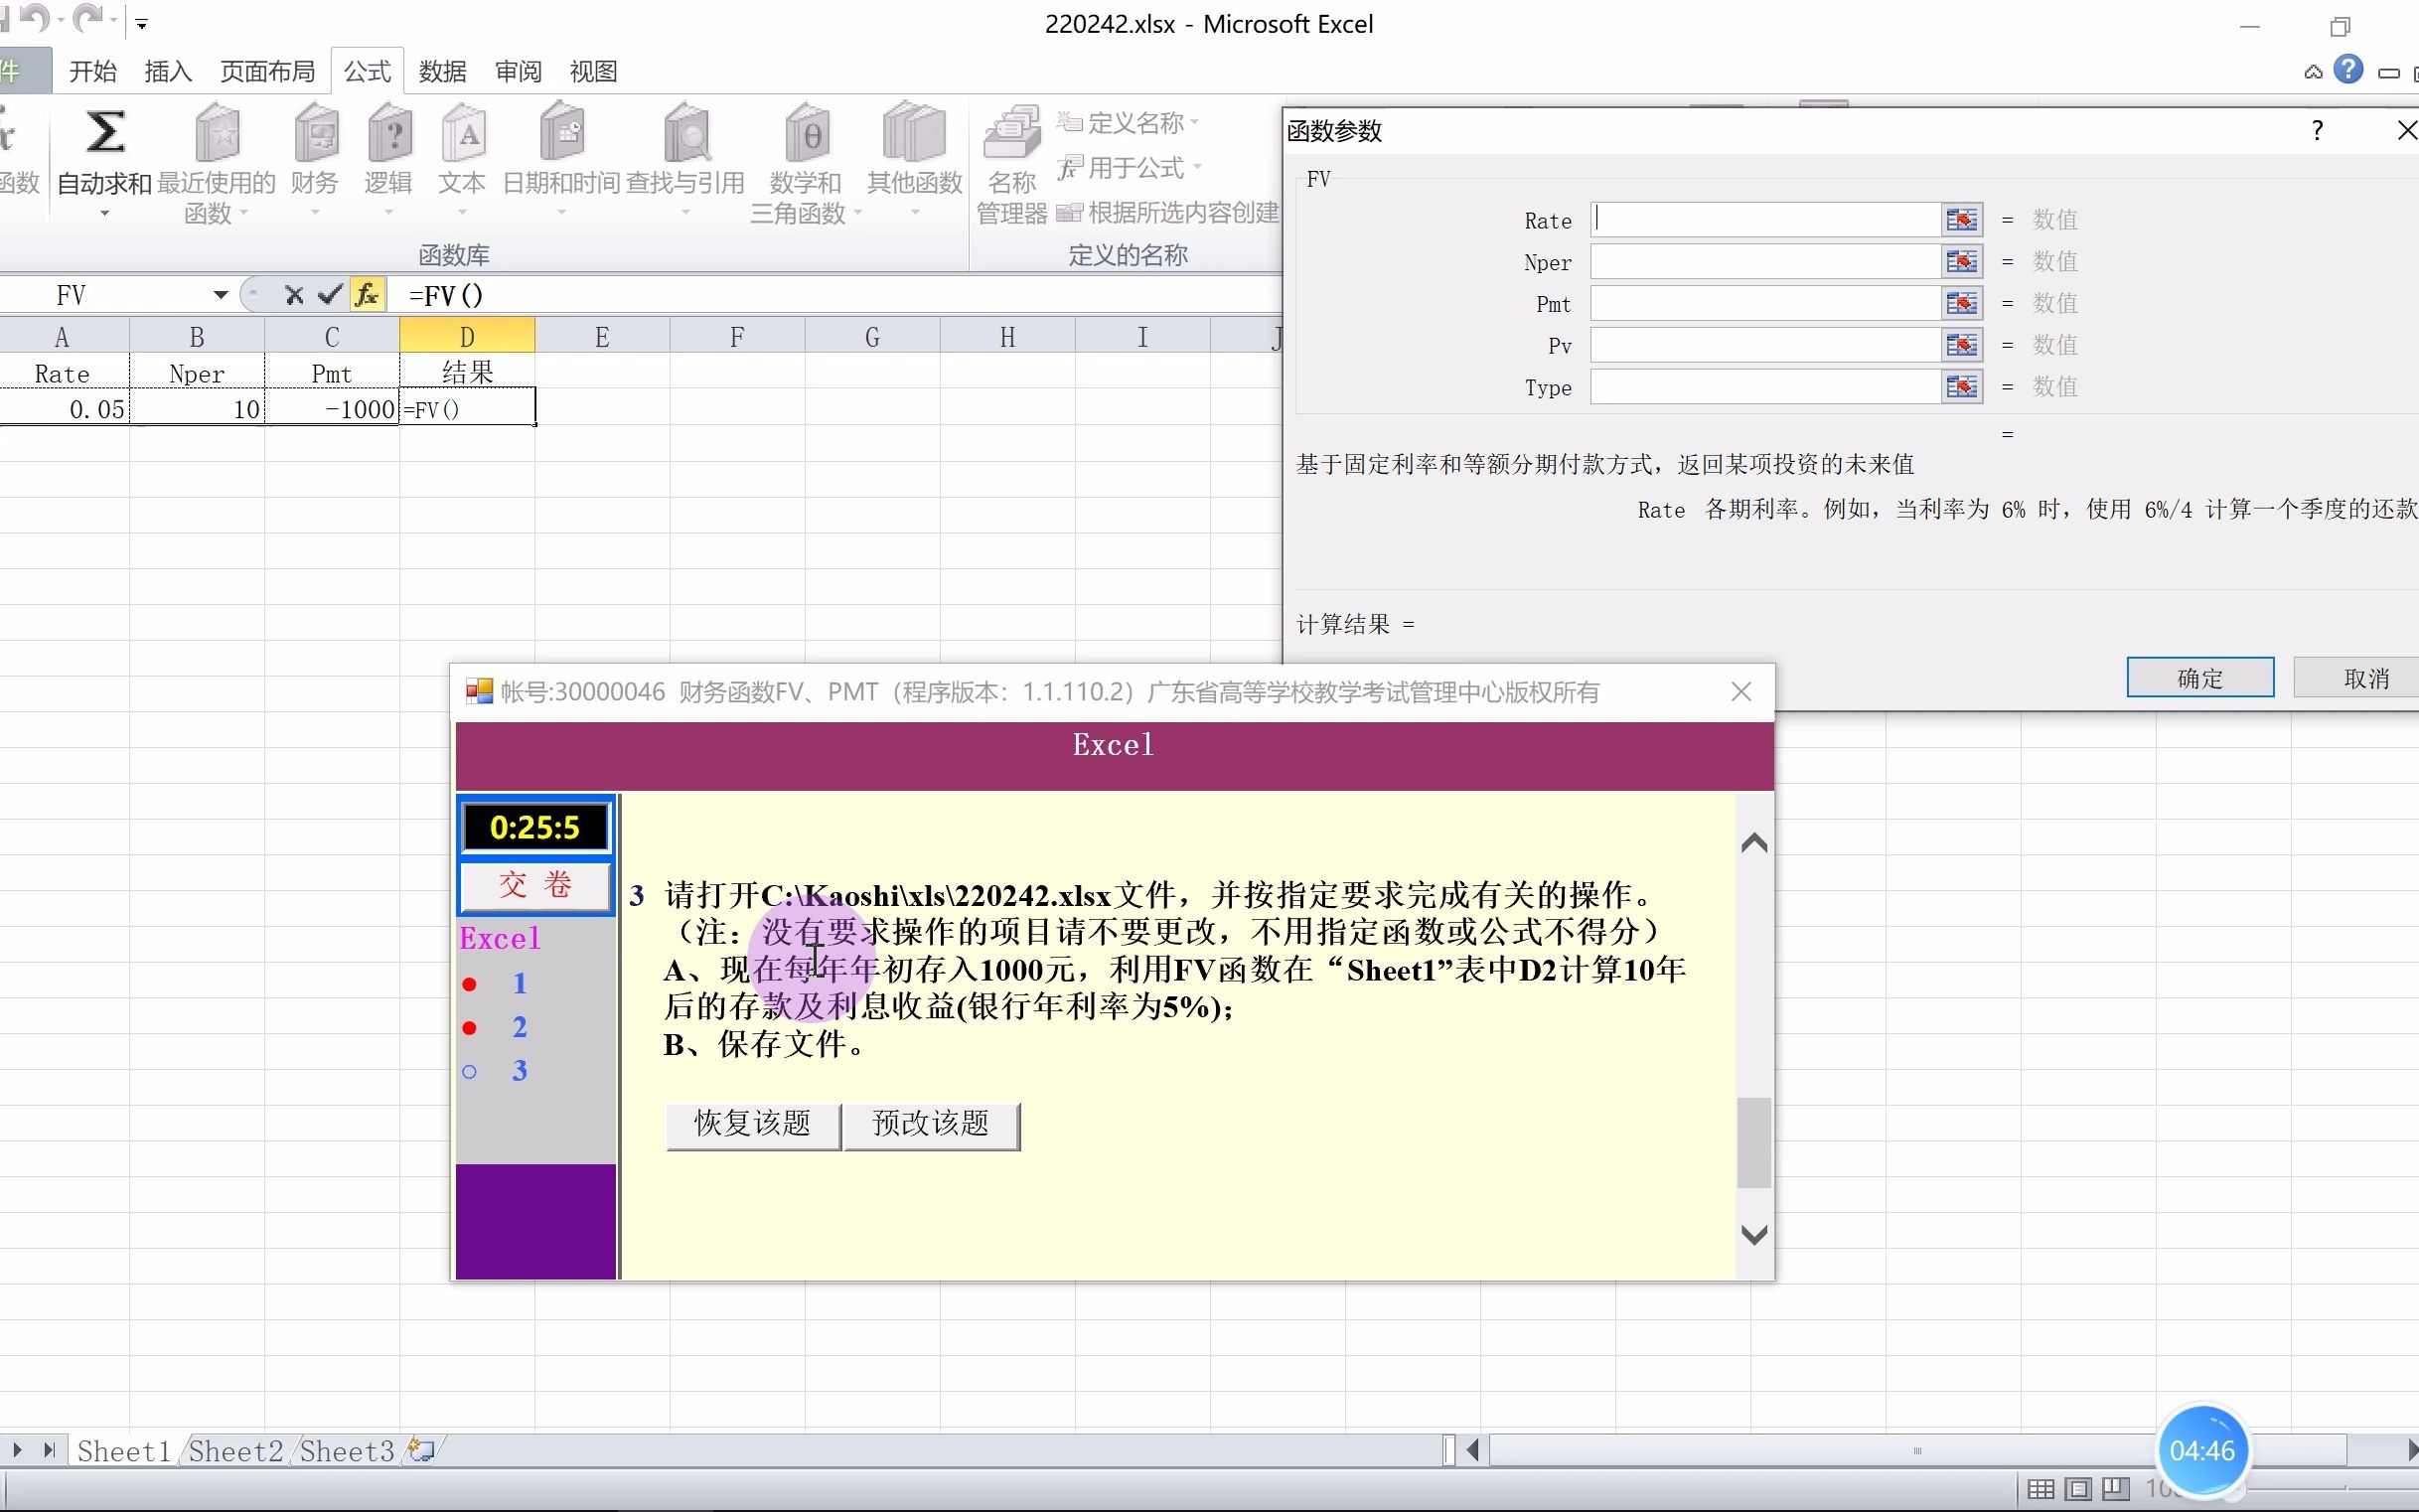Click the Undo arrow in quick access toolbar
This screenshot has height=1512, width=2419.
(34, 17)
